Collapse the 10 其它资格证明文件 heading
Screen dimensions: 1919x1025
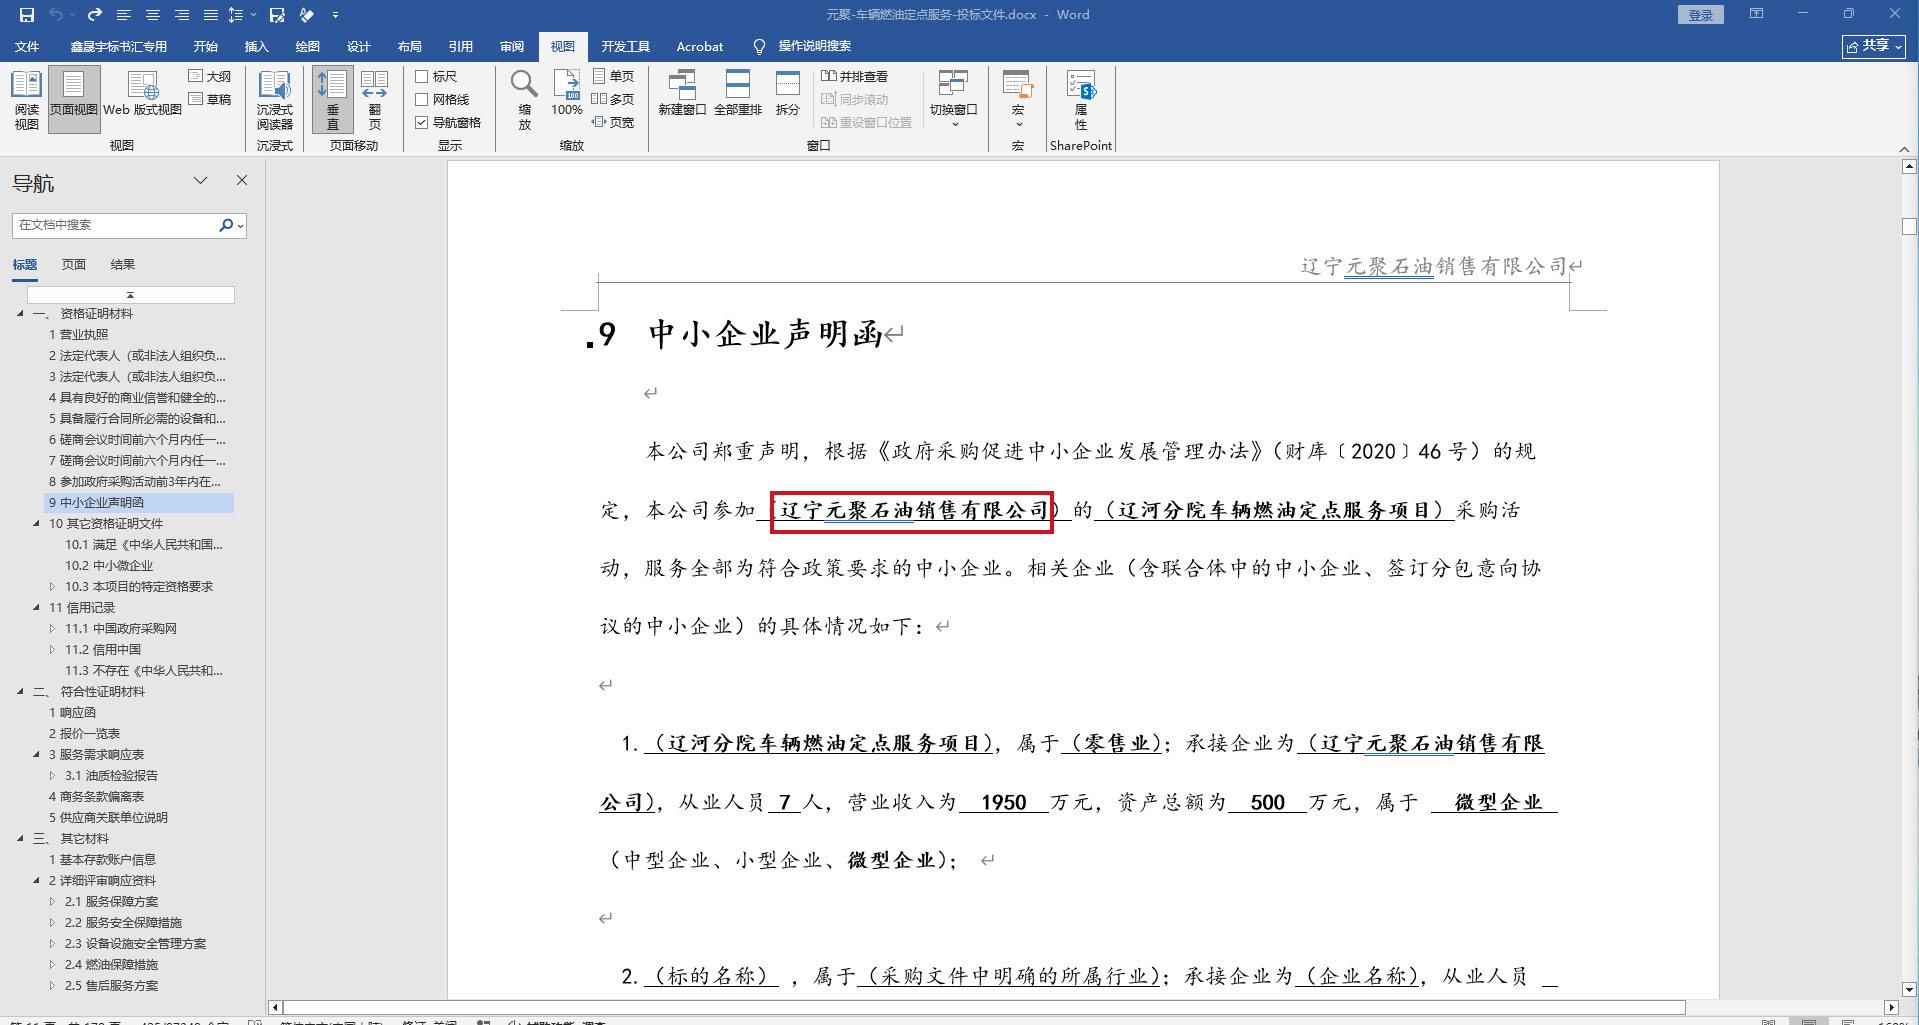tap(37, 524)
